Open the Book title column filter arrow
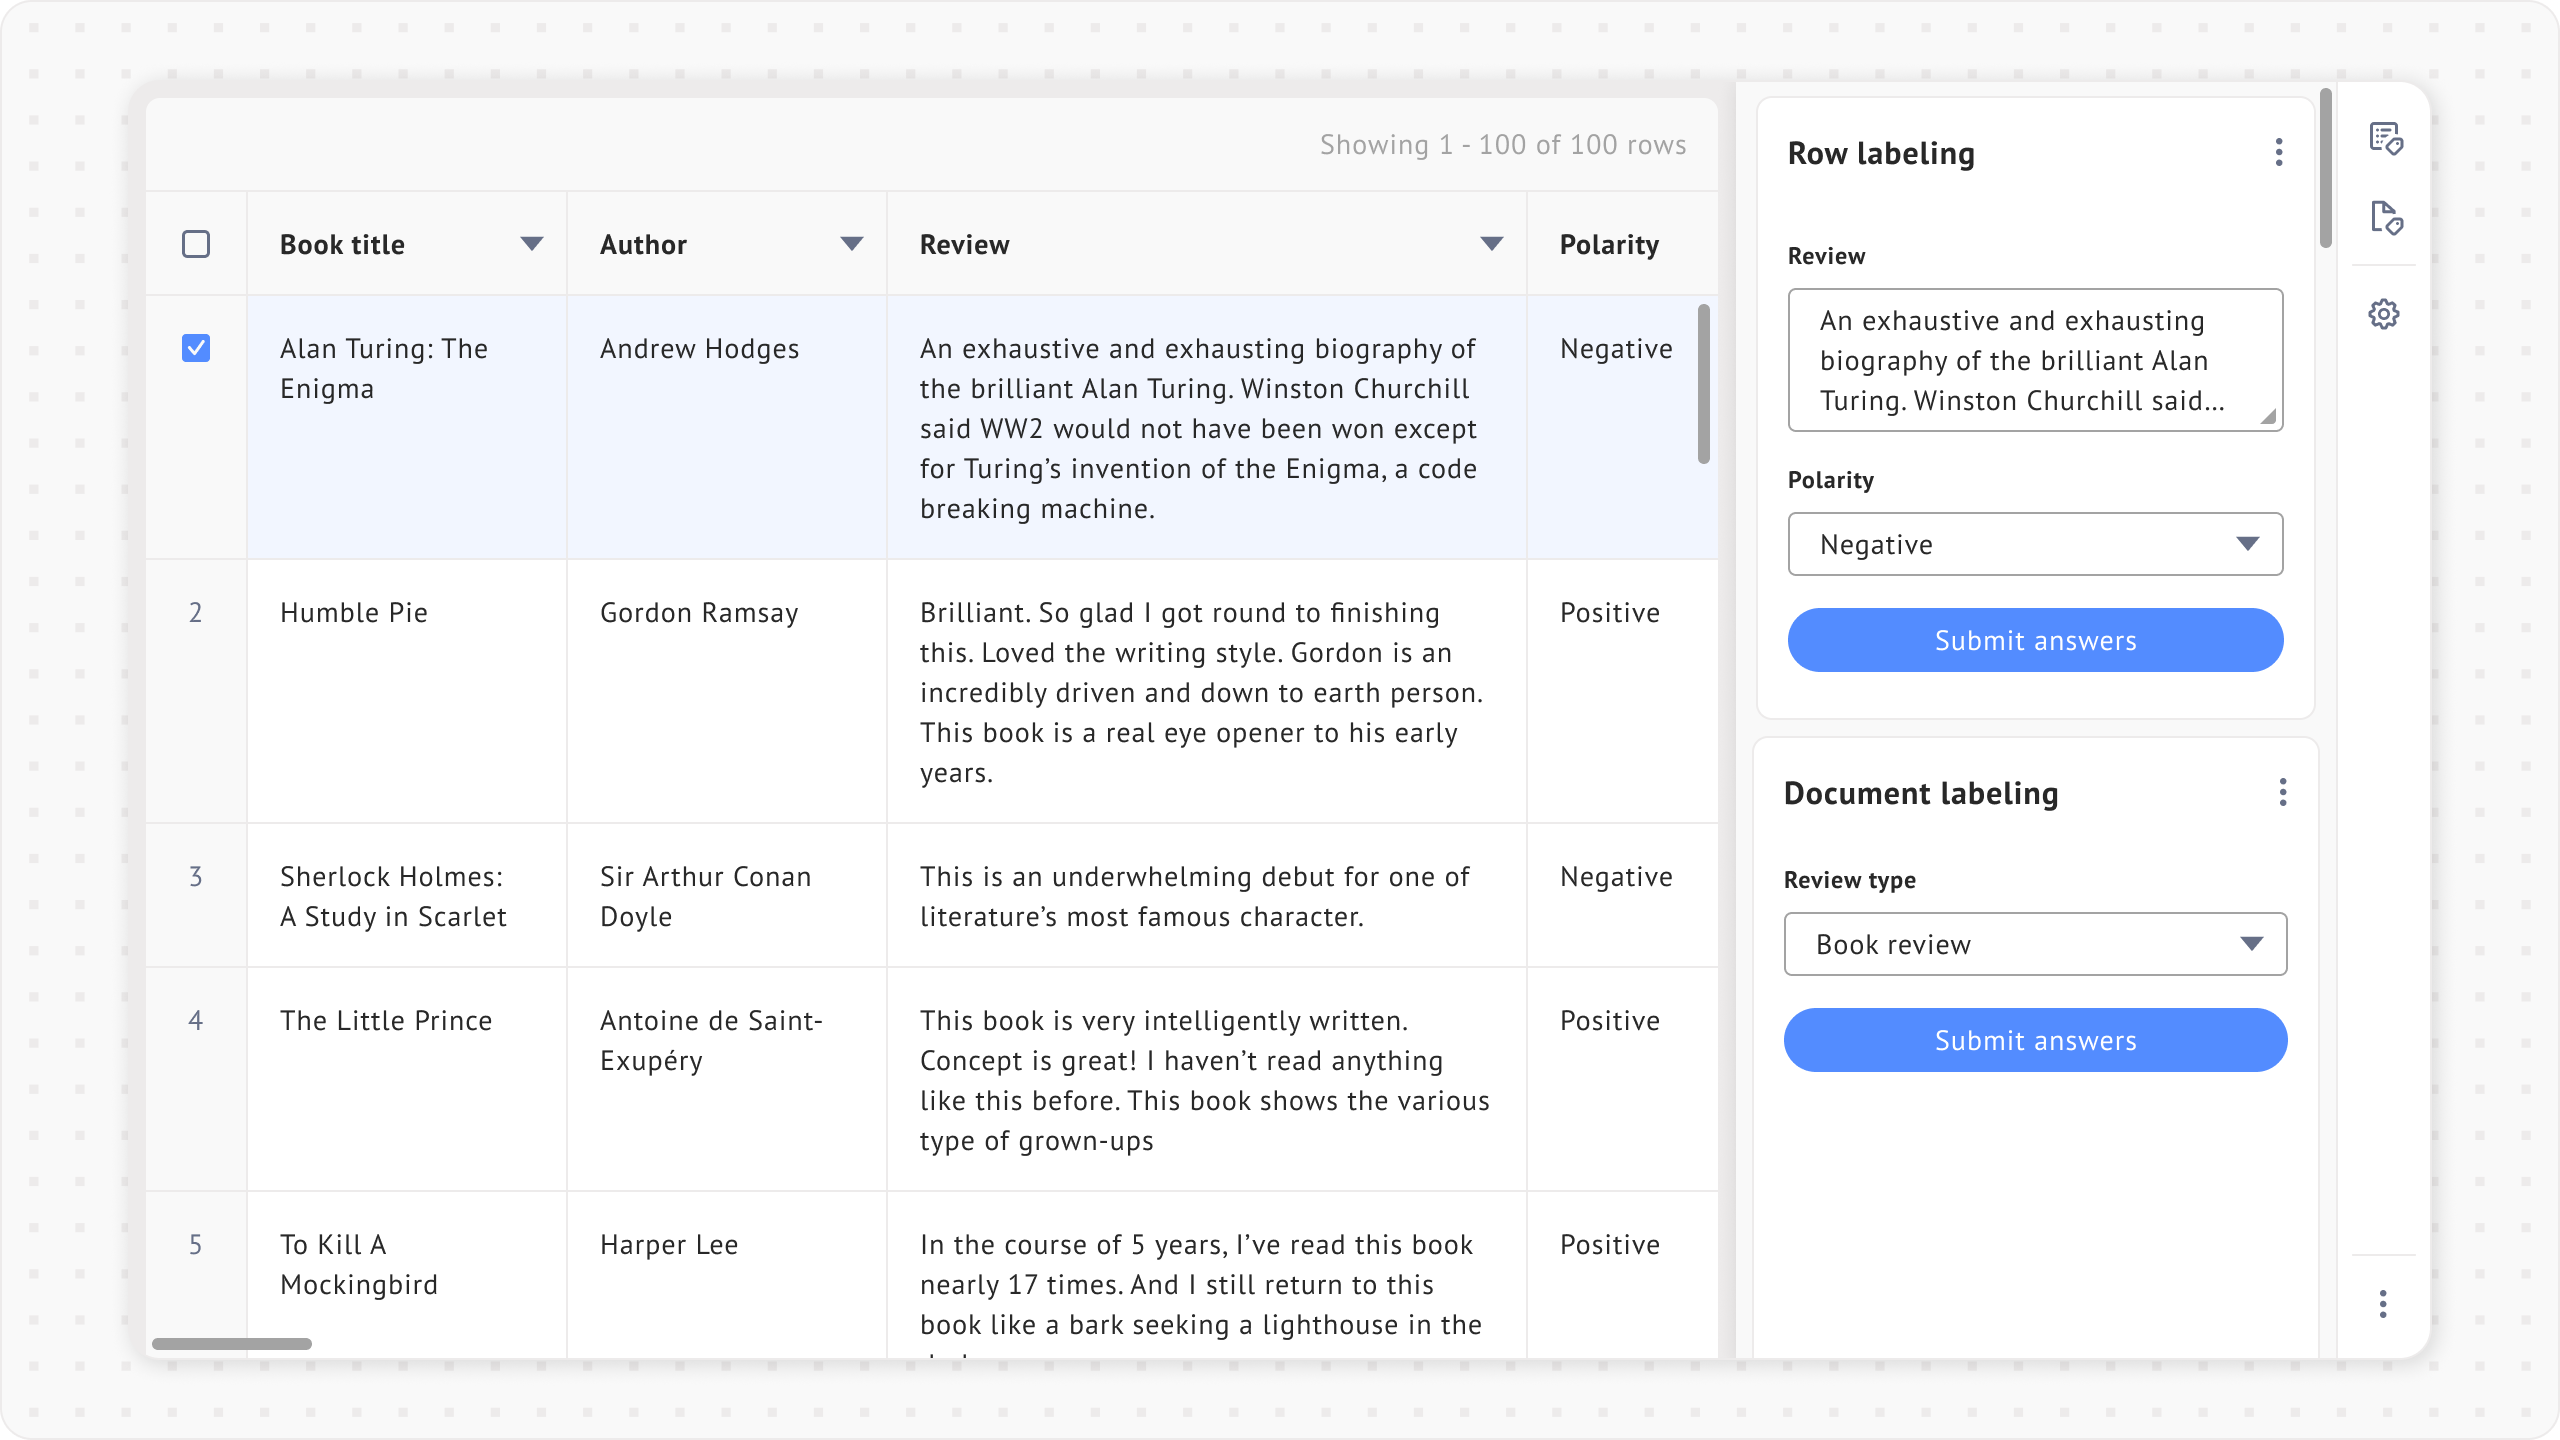 (x=531, y=244)
